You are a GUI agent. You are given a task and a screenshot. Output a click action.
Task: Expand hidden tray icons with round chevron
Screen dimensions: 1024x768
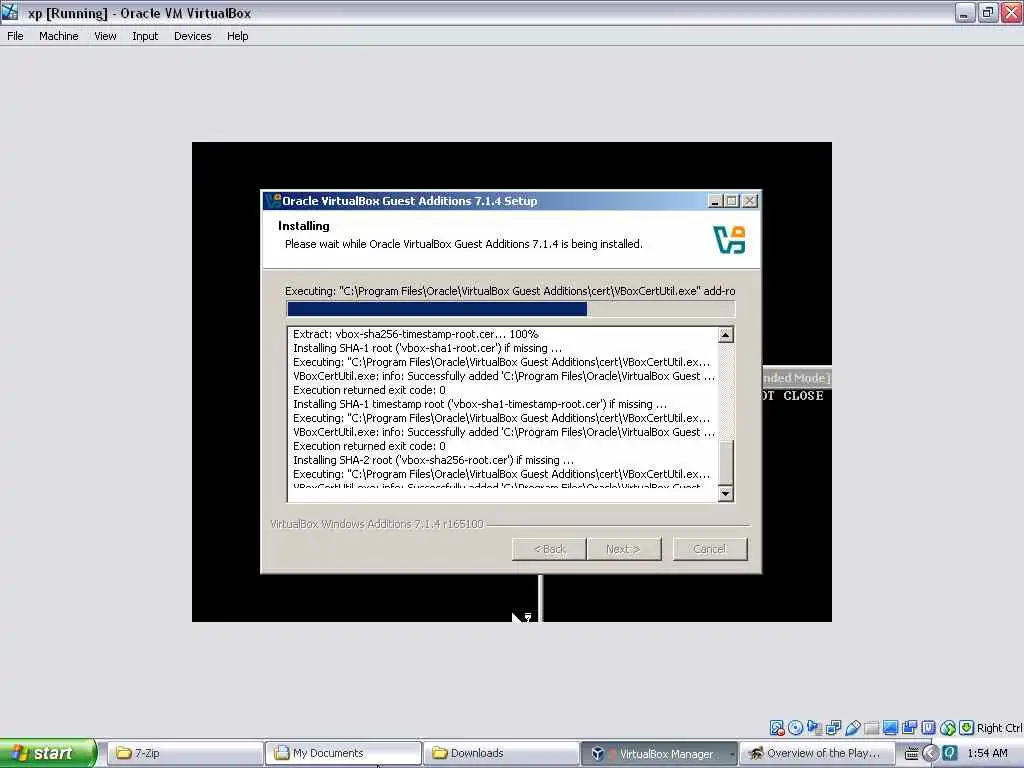coord(931,753)
